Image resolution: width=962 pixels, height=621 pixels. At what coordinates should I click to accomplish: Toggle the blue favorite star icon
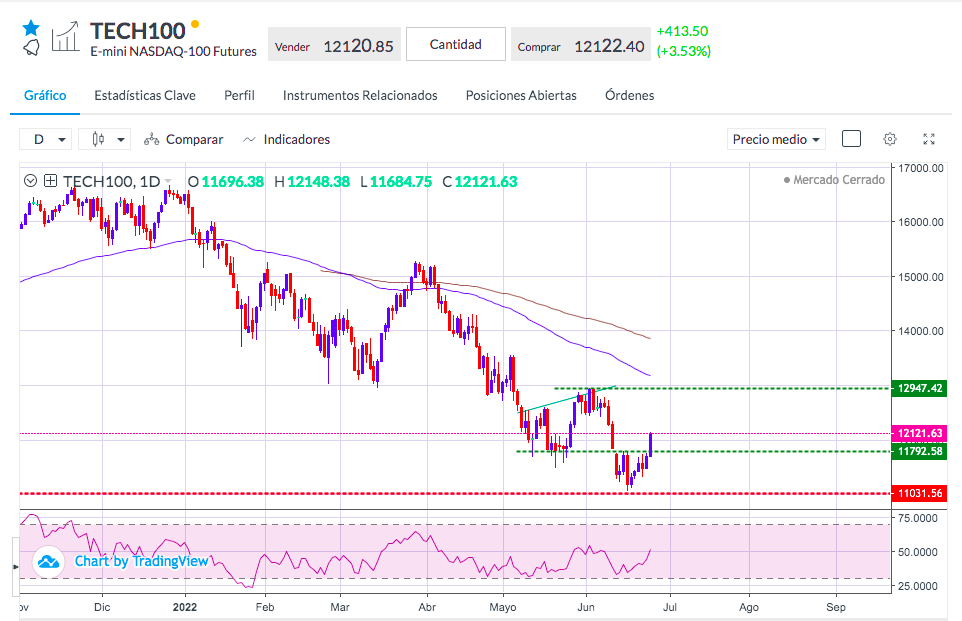pyautogui.click(x=31, y=28)
